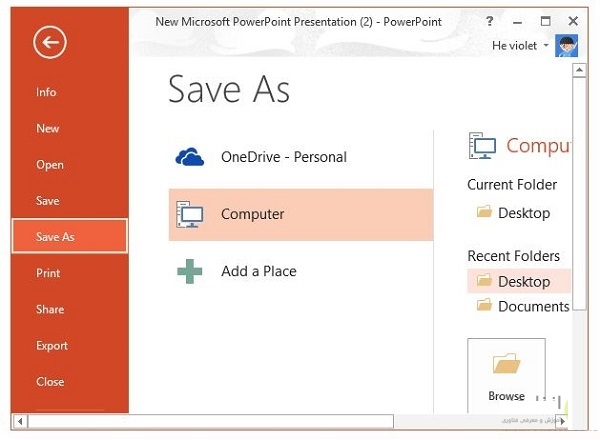Open the account dropdown beside He violet
The height and width of the screenshot is (440, 600).
[x=546, y=46]
